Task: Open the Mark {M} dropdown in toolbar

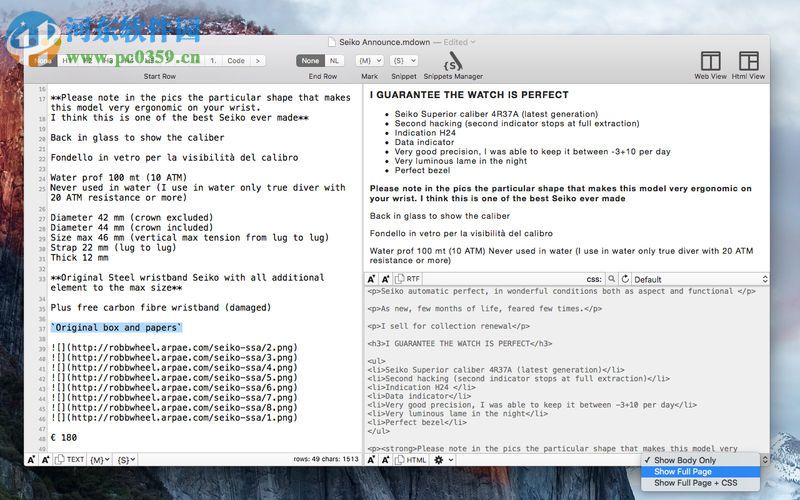Action: coord(369,61)
